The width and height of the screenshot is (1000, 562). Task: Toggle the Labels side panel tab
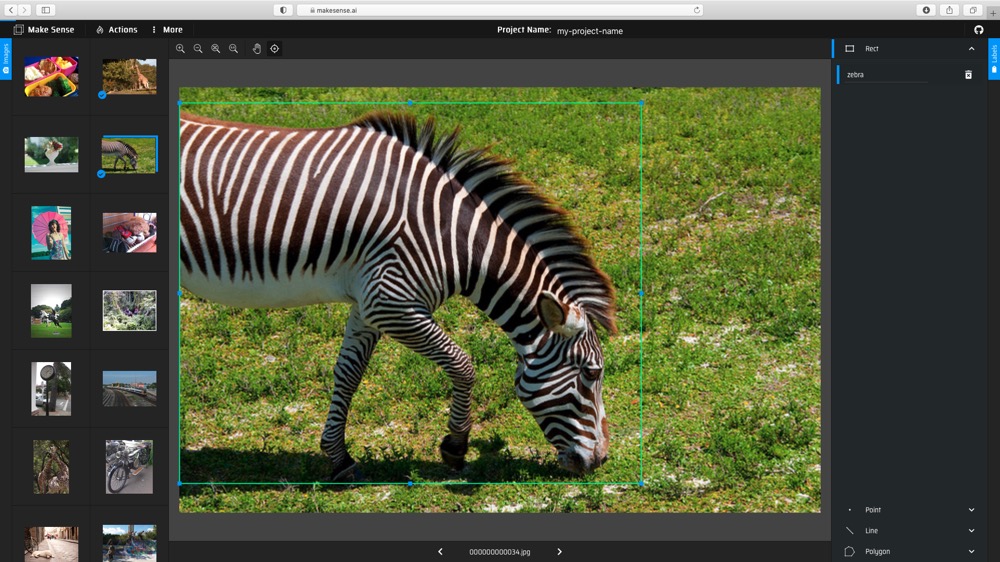coord(993,58)
